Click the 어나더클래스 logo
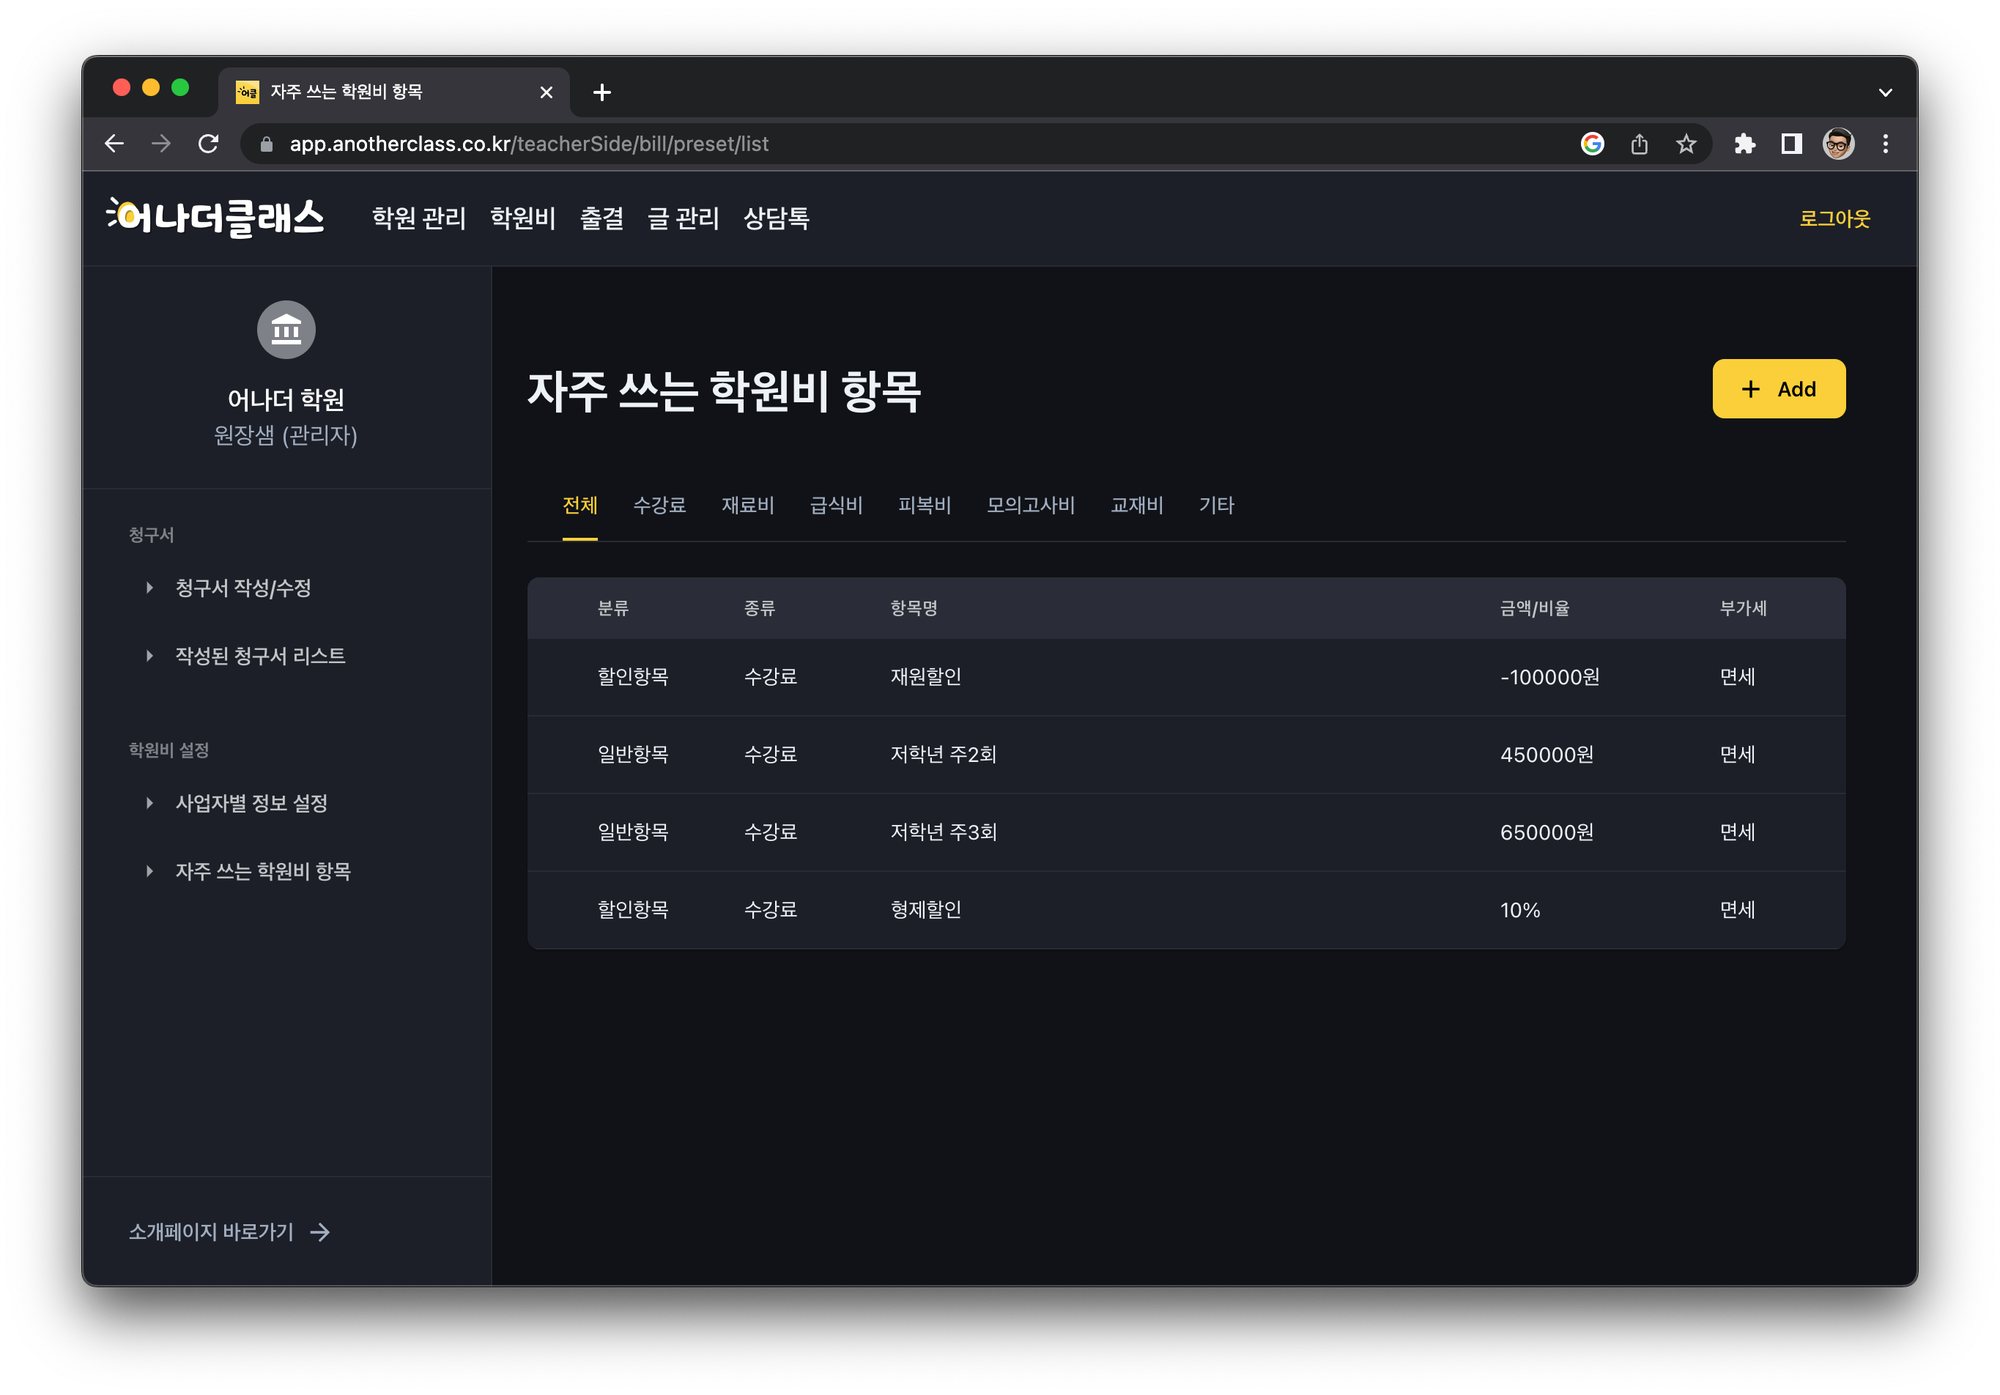This screenshot has height=1395, width=2000. 215,217
